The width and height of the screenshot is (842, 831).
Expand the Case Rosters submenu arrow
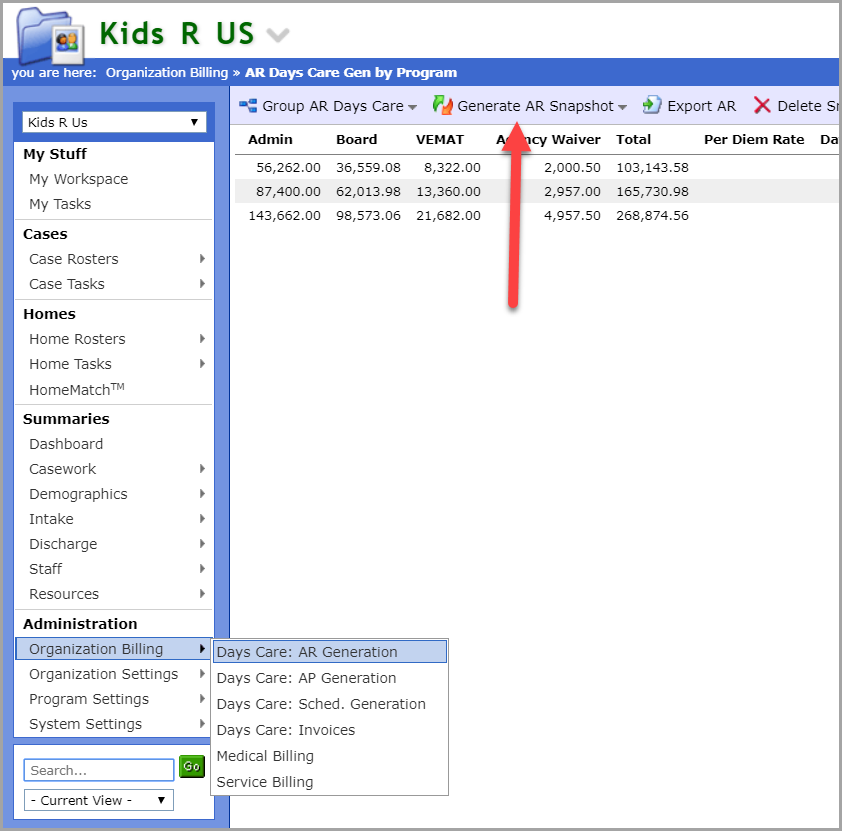point(202,259)
